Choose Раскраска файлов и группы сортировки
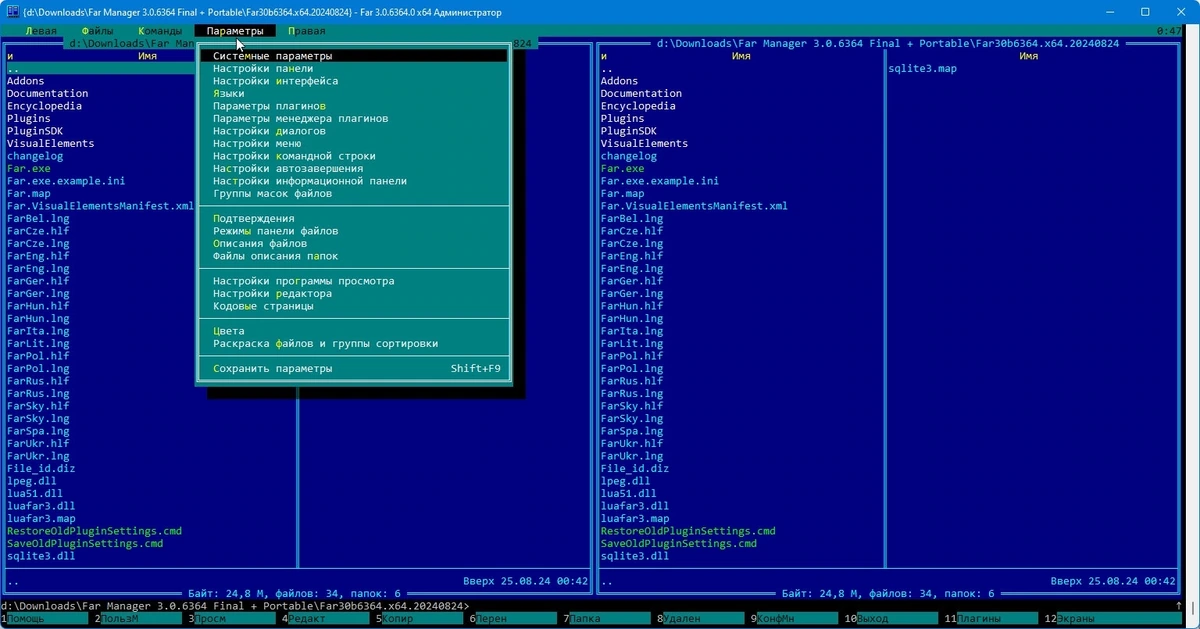The width and height of the screenshot is (1200, 629). pos(355,344)
